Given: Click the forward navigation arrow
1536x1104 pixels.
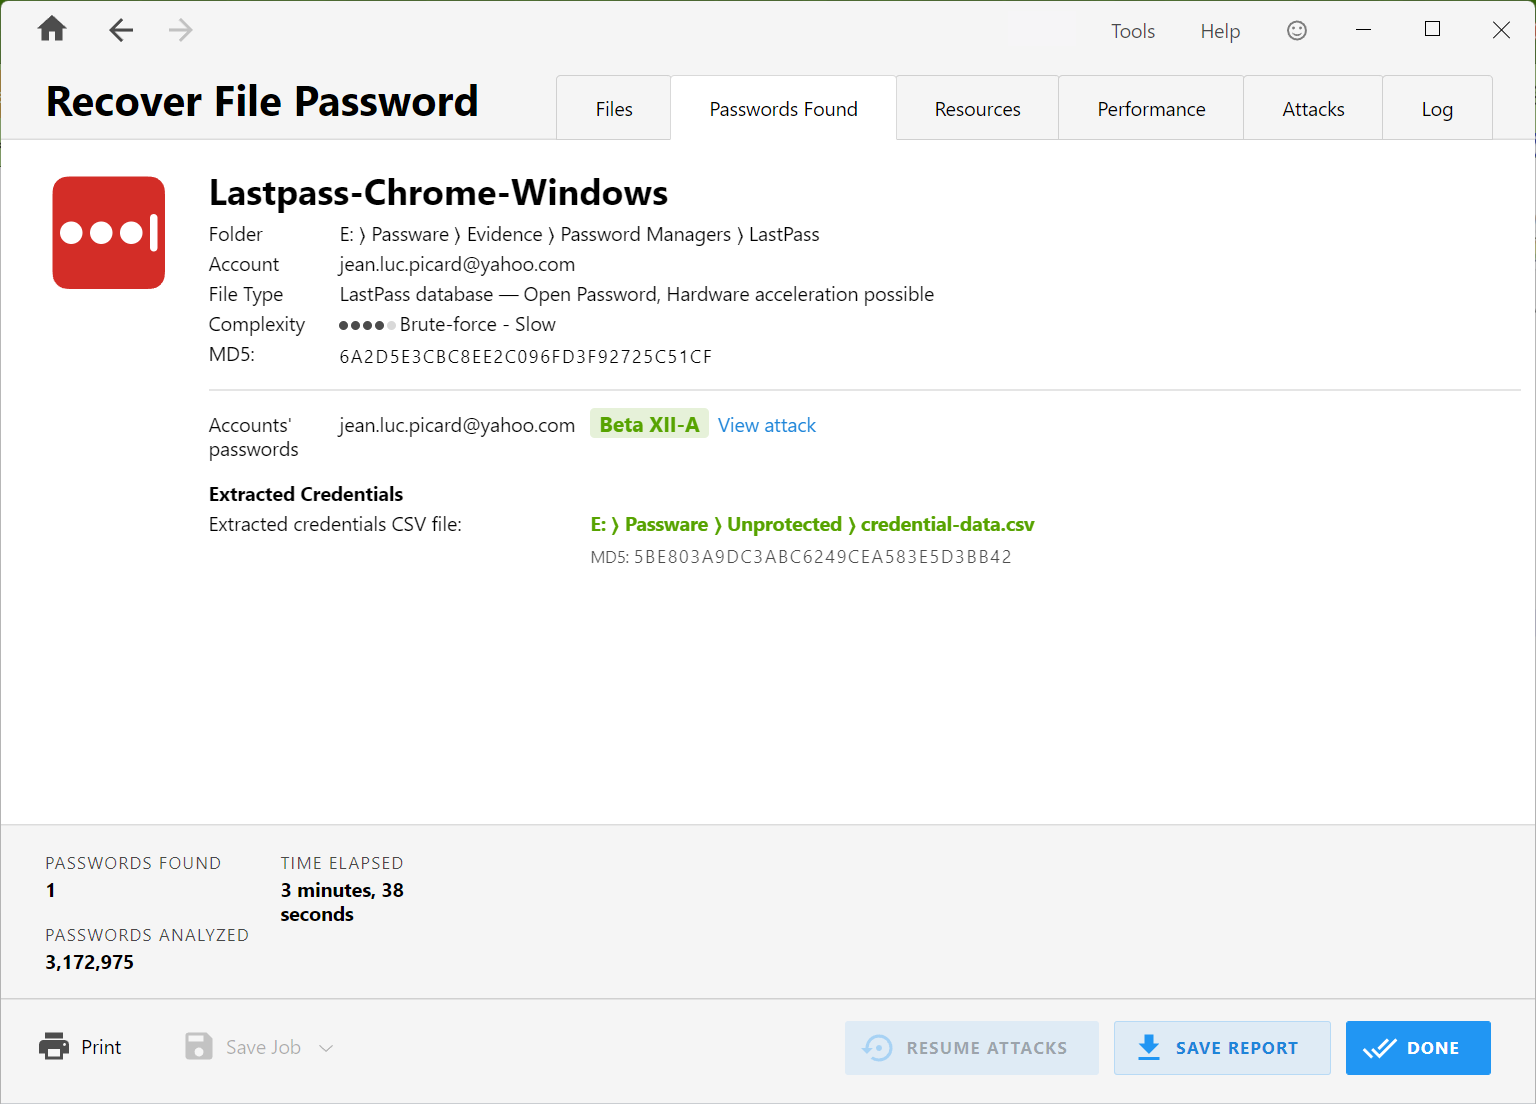Looking at the screenshot, I should [x=180, y=29].
